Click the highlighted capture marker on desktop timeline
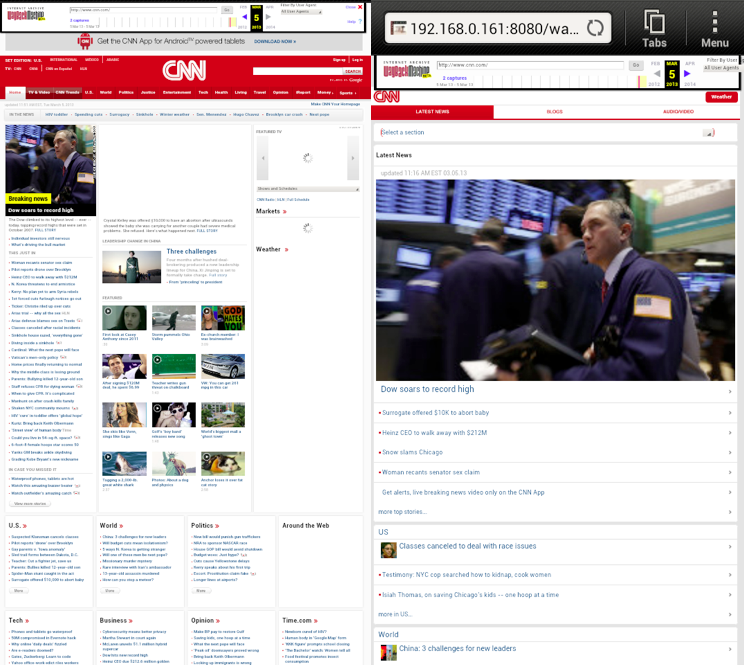744x666 pixels. (232, 22)
